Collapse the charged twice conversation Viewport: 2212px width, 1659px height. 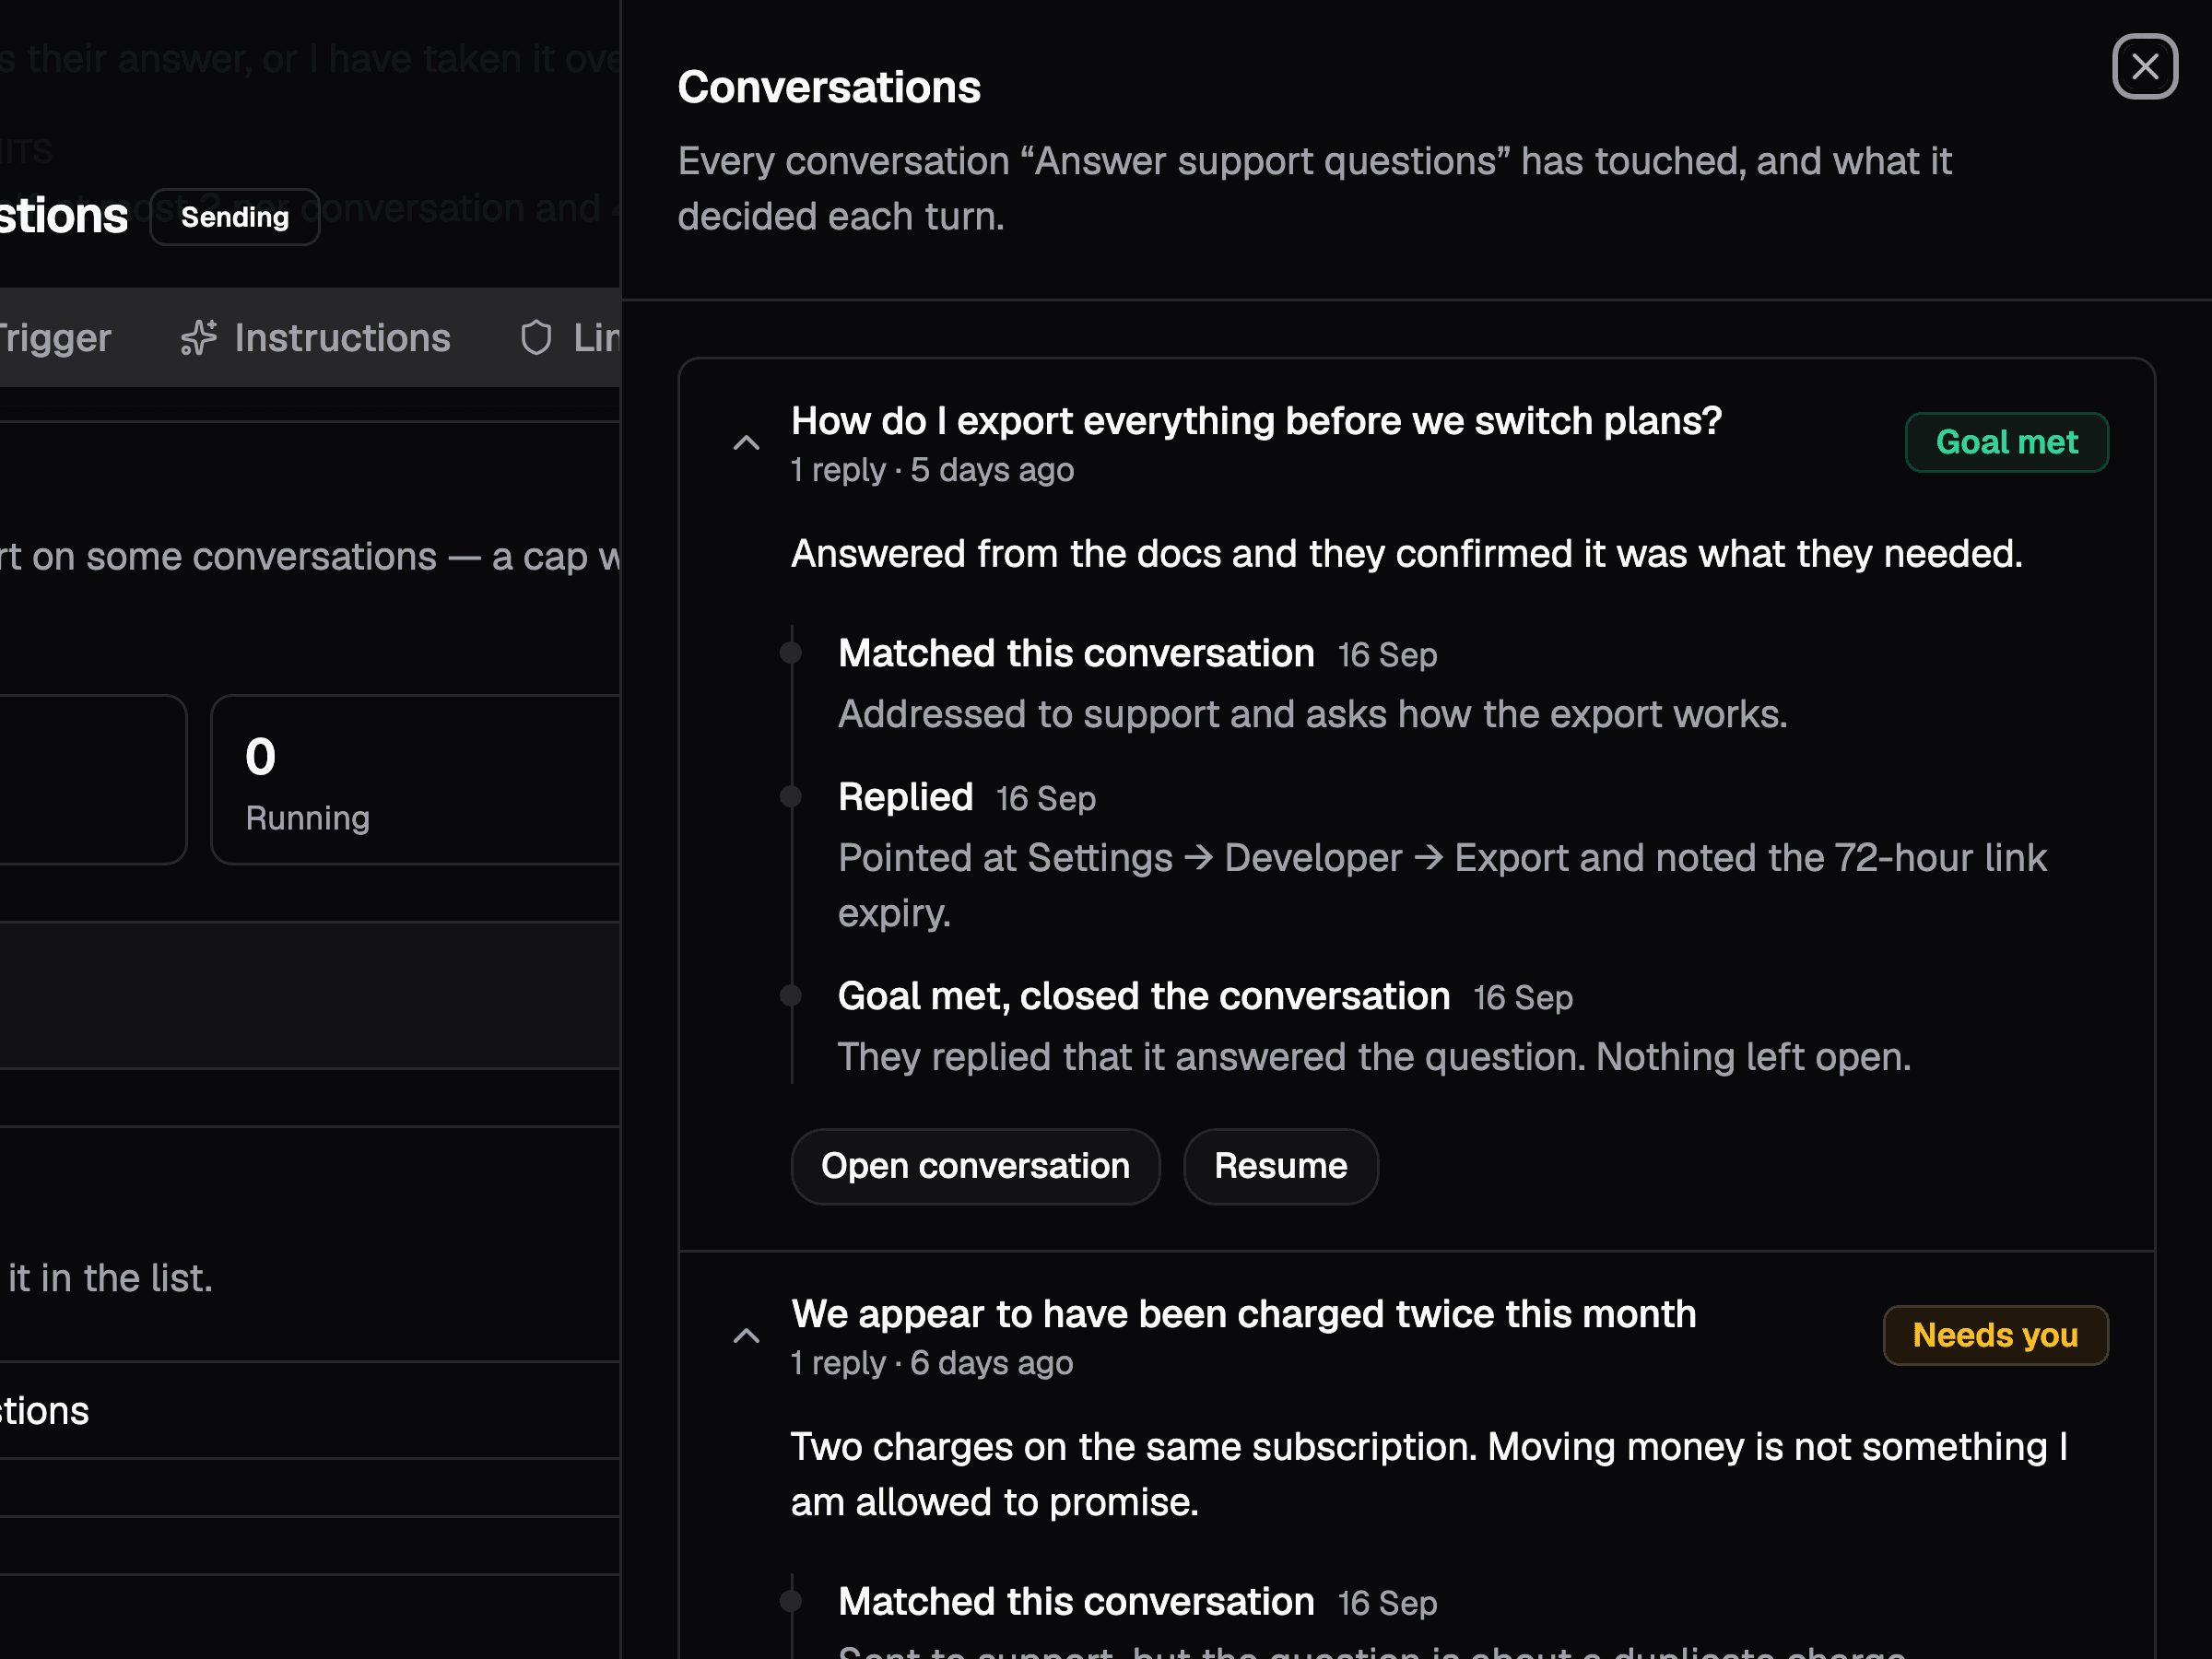click(x=746, y=1336)
